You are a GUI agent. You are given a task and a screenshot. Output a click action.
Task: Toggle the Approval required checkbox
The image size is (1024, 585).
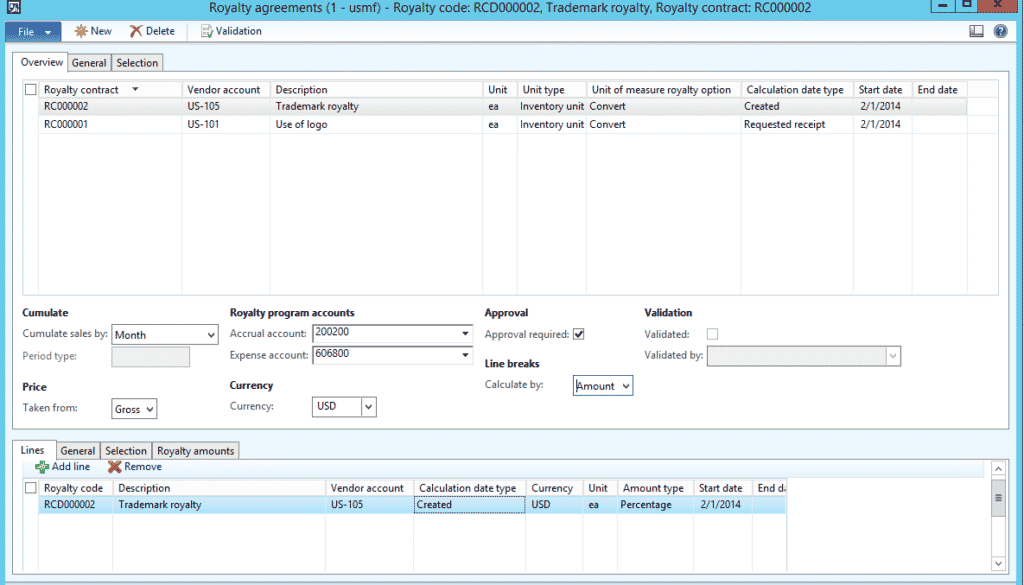[579, 334]
